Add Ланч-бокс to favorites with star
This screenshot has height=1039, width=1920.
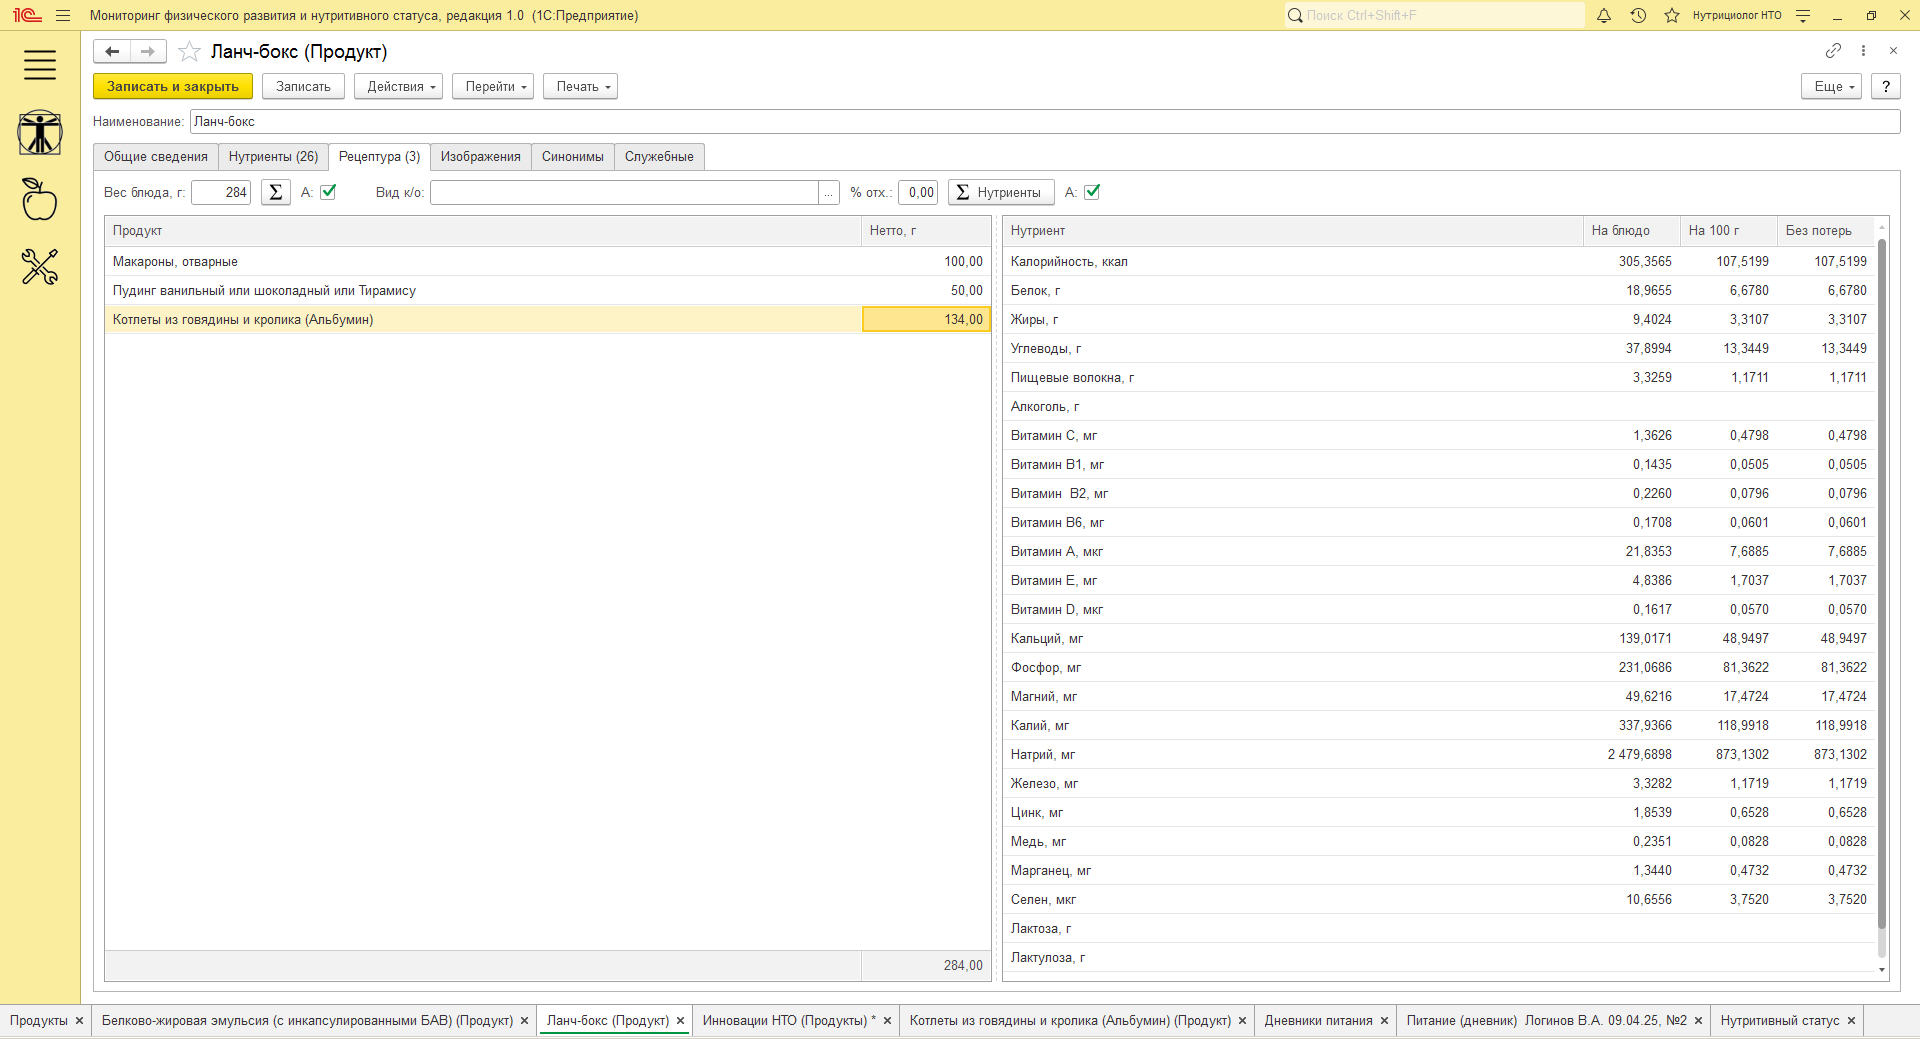tap(189, 52)
